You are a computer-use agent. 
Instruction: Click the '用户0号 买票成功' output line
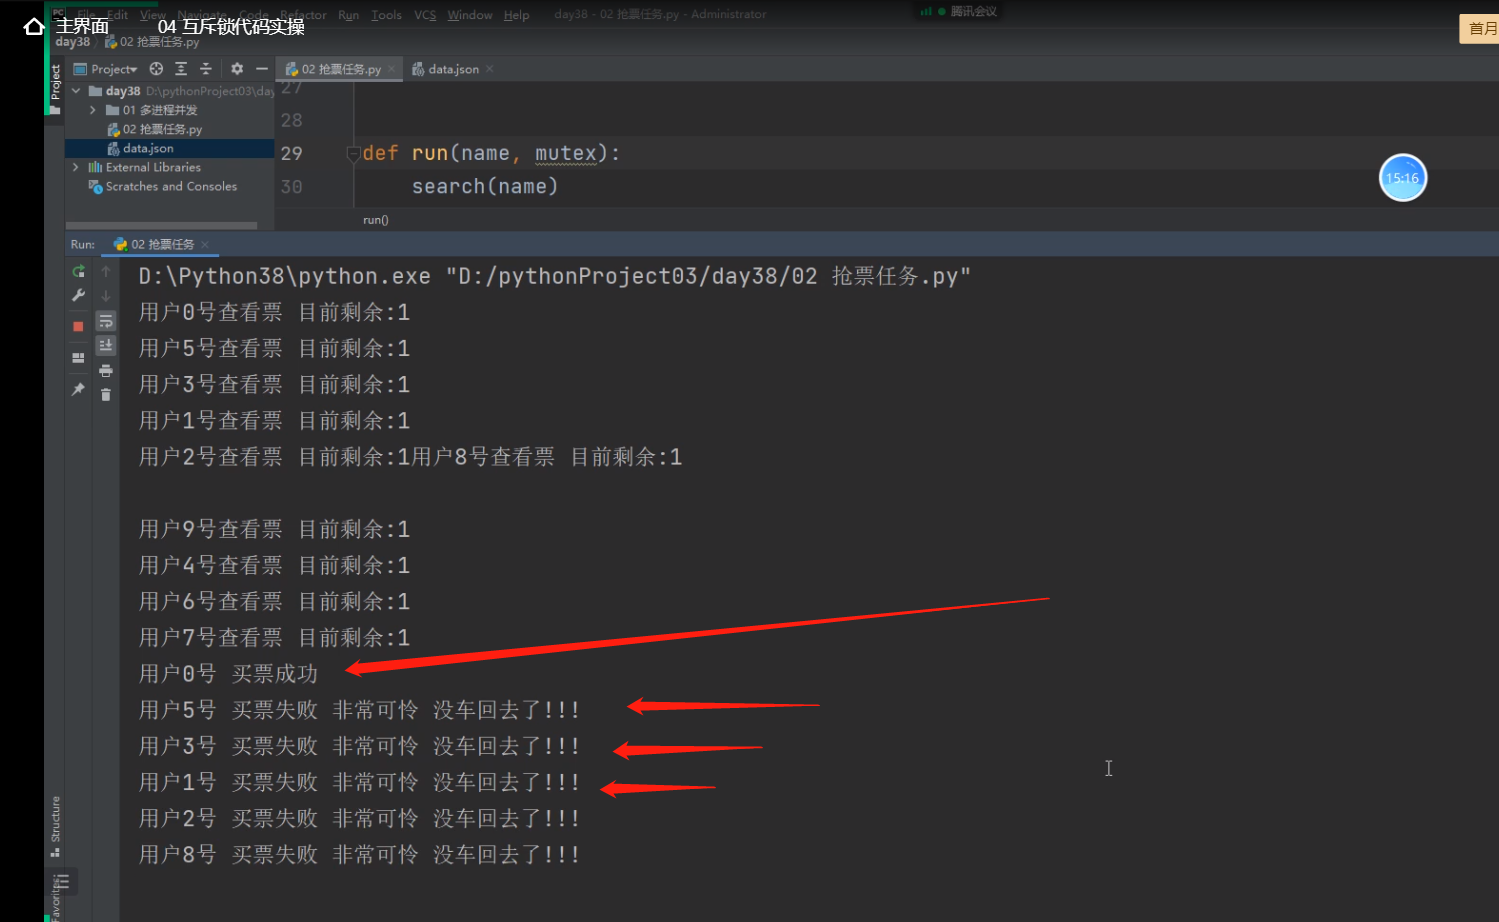228,674
